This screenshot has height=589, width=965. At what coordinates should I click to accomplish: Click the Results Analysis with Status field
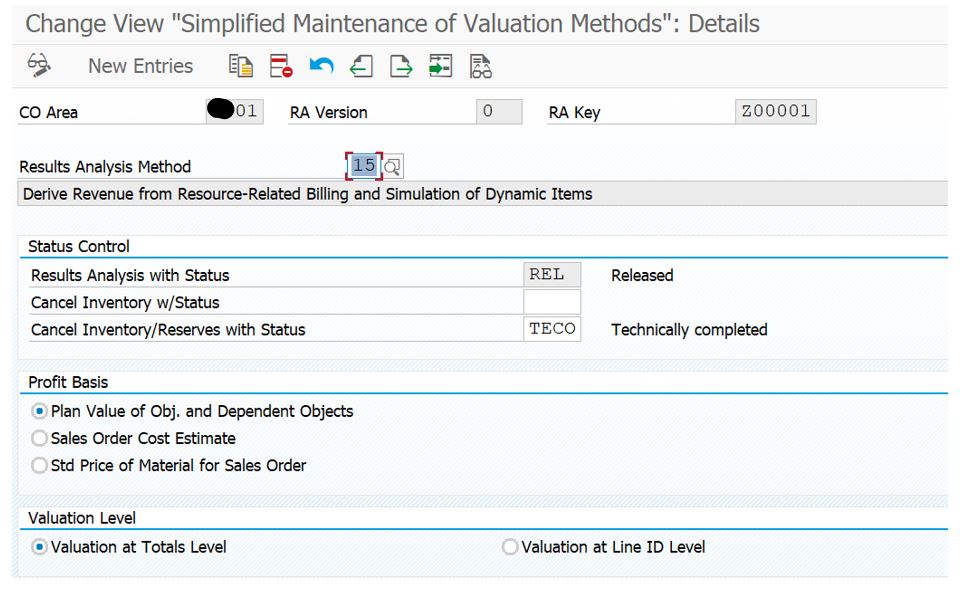(x=552, y=275)
